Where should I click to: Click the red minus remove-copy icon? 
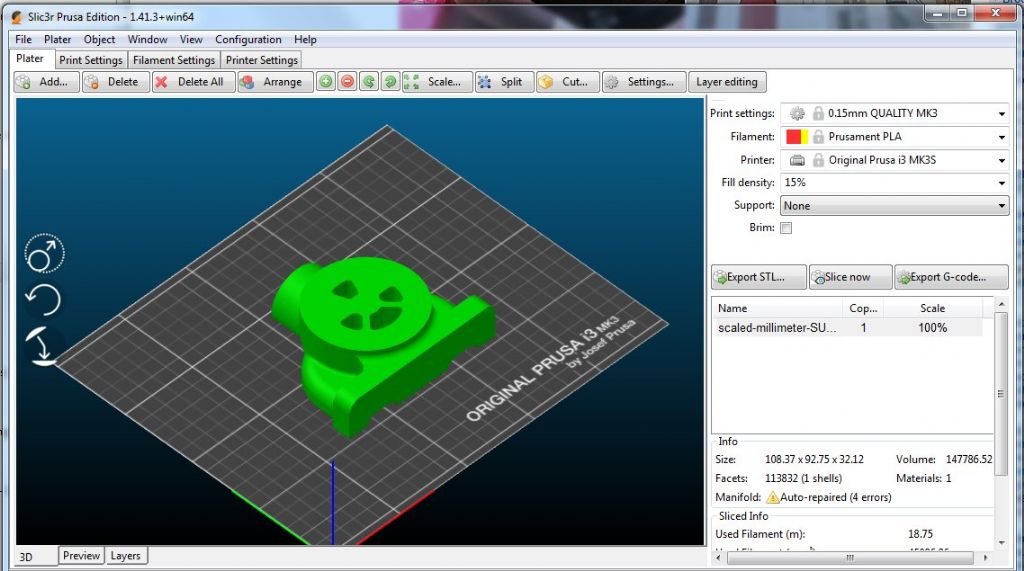coord(347,82)
